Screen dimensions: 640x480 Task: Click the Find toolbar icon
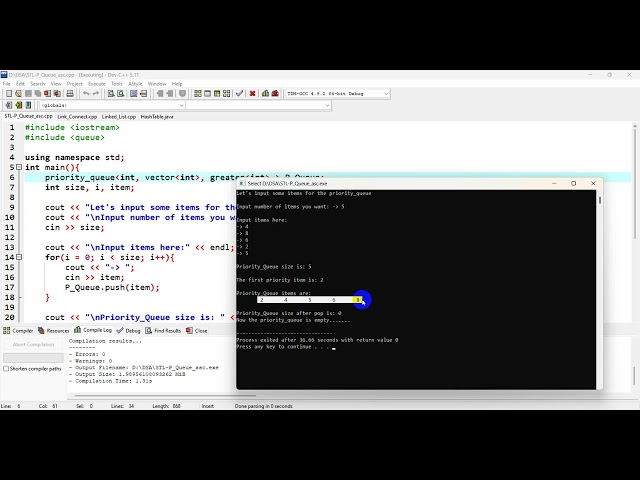coord(111,93)
